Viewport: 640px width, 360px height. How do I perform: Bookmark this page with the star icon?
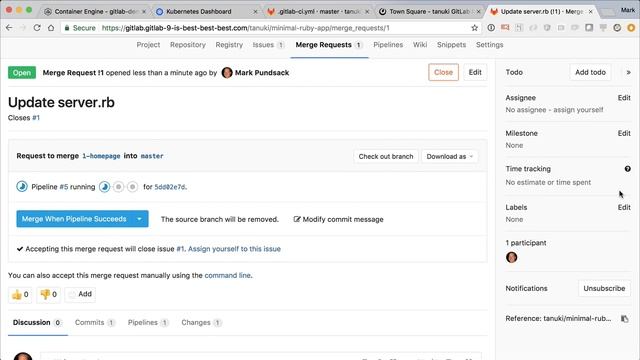click(474, 28)
